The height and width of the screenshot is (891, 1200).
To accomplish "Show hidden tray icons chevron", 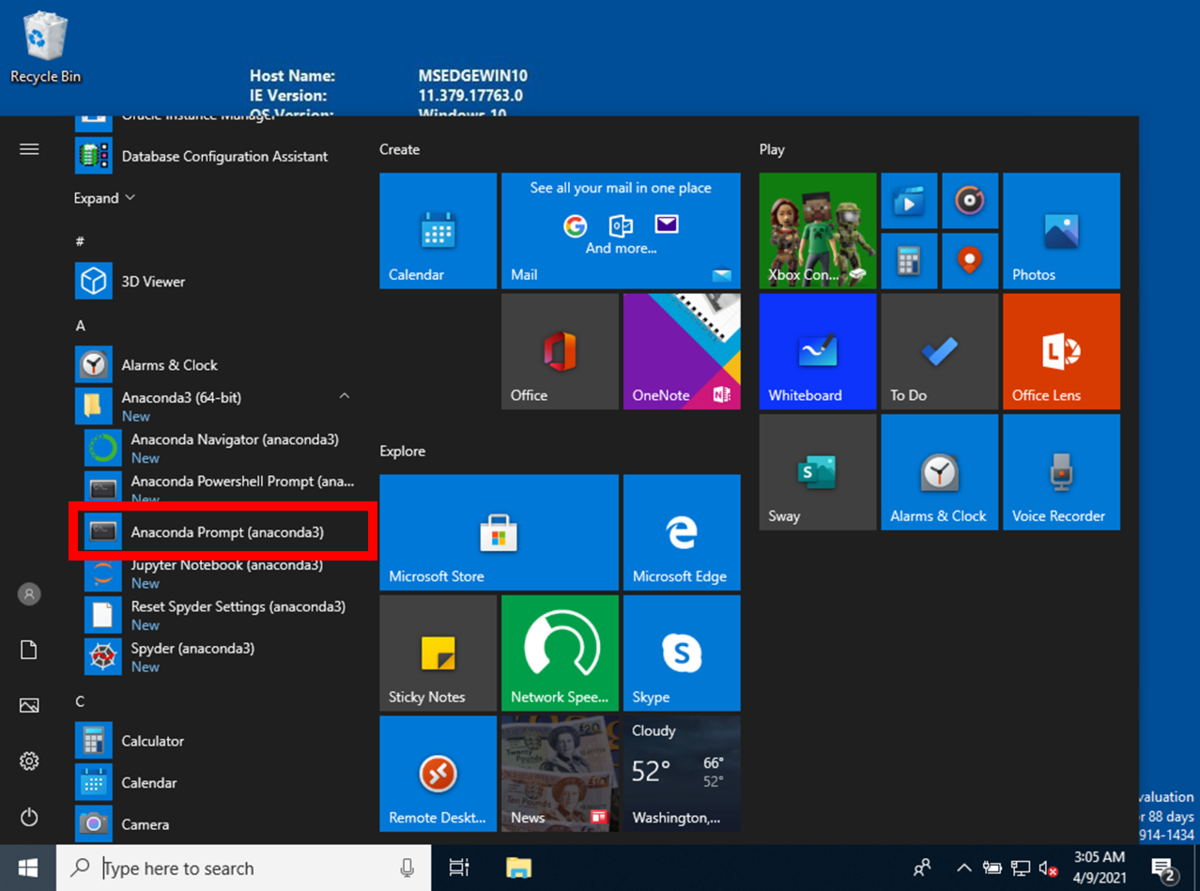I will click(964, 868).
